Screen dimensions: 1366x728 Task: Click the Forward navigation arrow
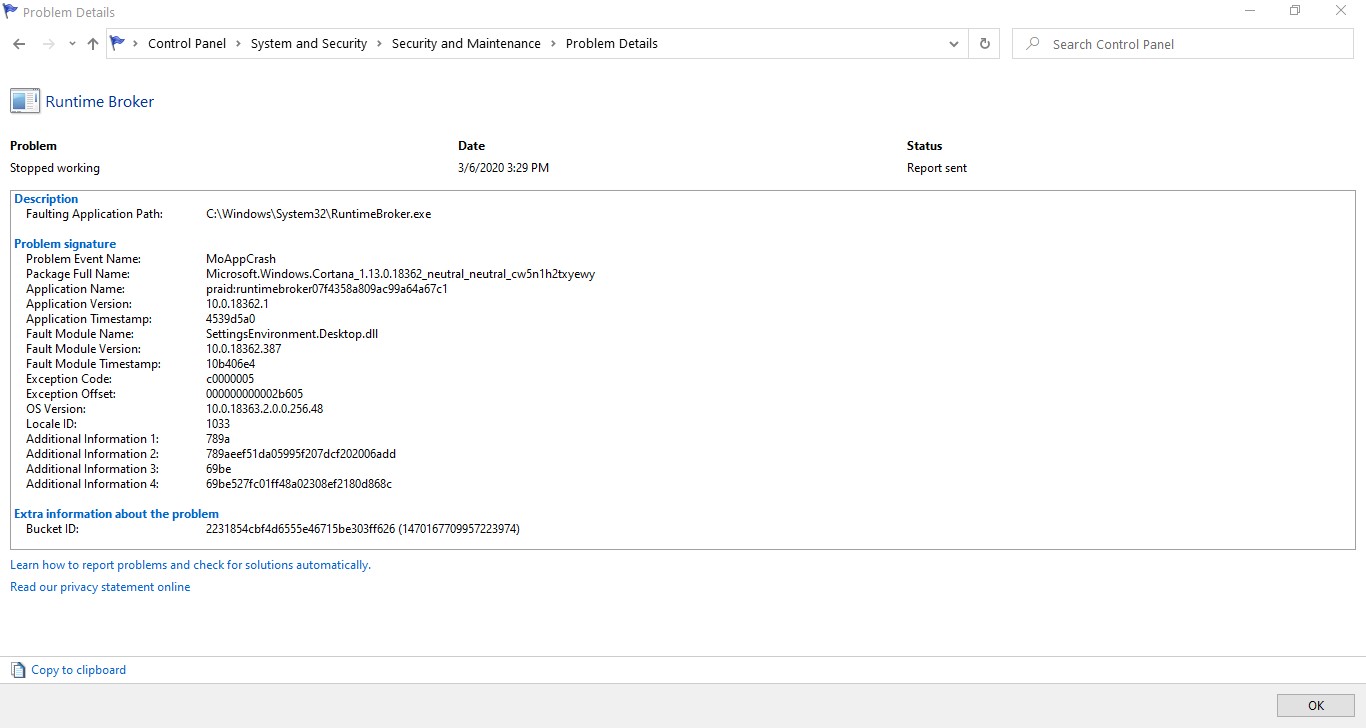(x=48, y=44)
